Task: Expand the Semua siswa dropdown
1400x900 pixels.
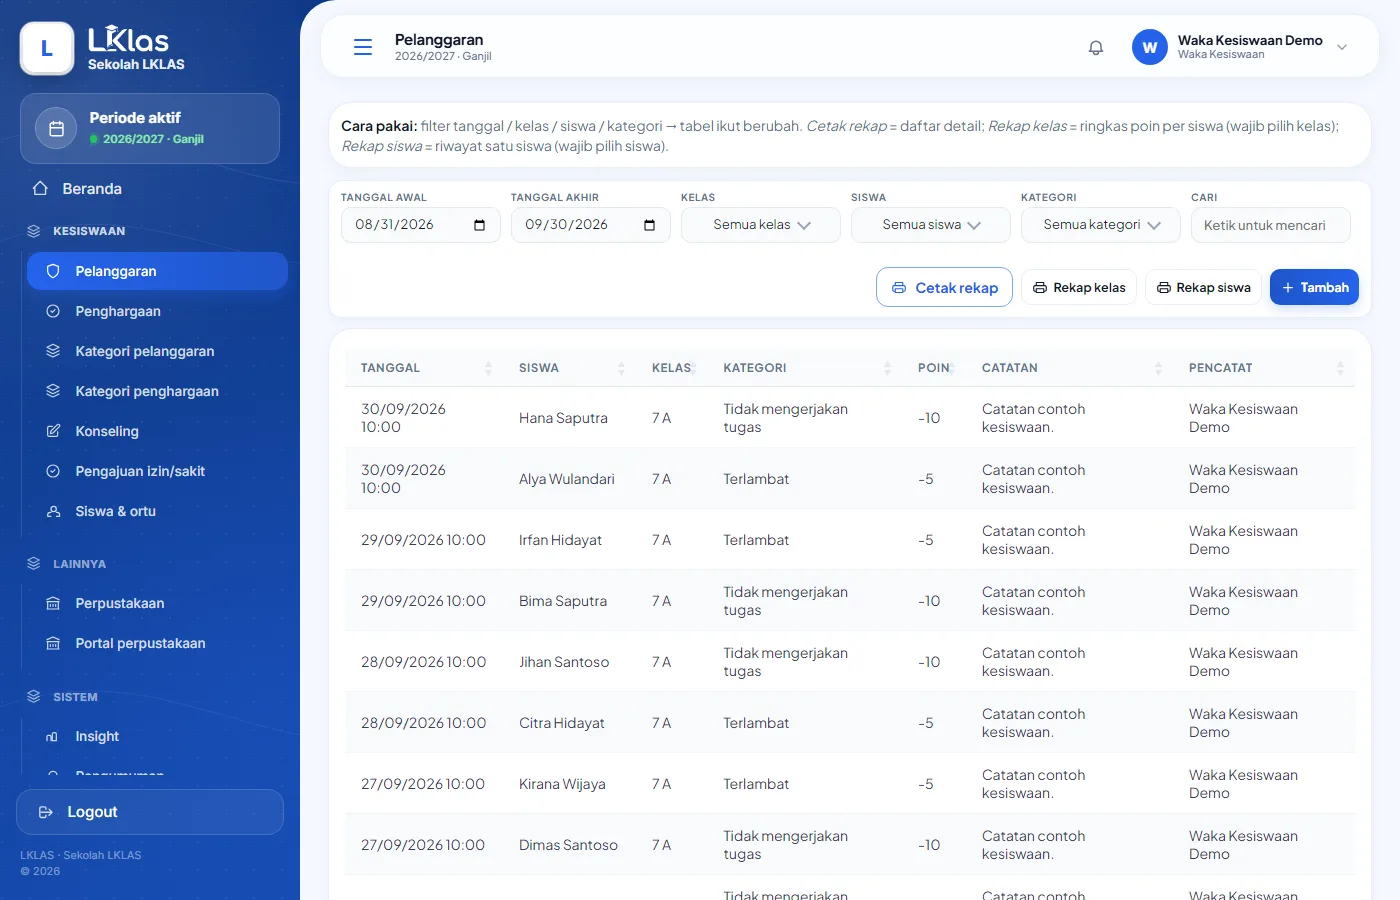Action: pyautogui.click(x=931, y=225)
